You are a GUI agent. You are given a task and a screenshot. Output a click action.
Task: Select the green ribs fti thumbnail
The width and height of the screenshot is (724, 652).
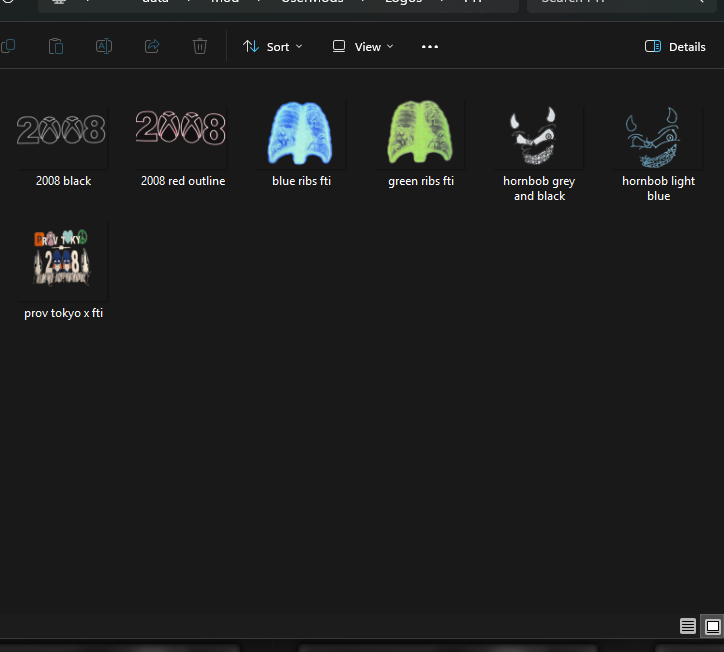(x=420, y=133)
